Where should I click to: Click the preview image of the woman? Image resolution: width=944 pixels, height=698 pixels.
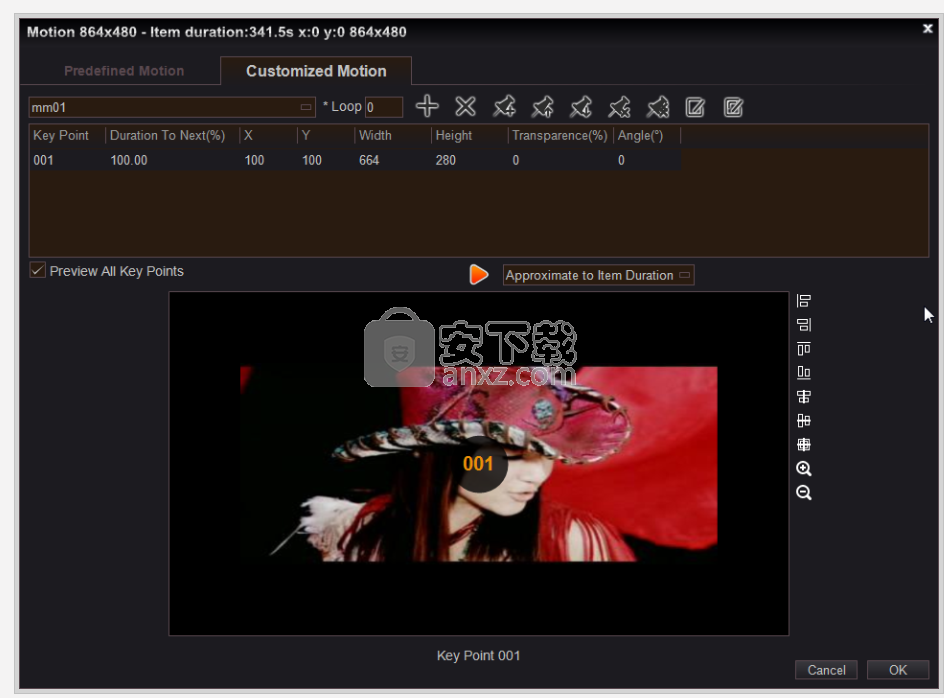point(479,464)
